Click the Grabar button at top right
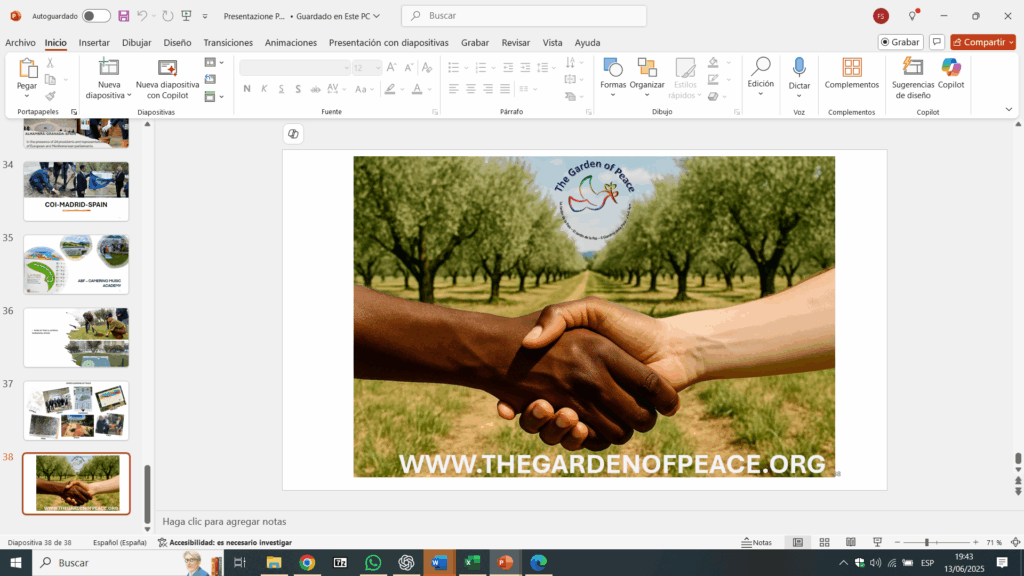Screen dimensions: 1024x576 coord(900,42)
